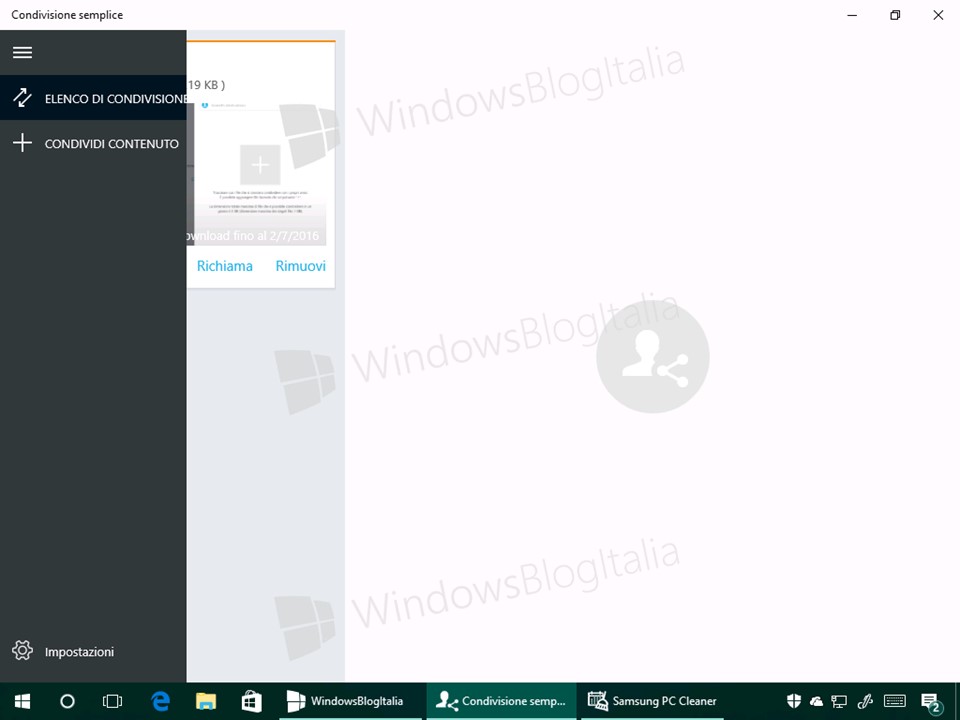The image size is (960, 720).
Task: Select Condividi contenuto menu item
Action: click(x=93, y=143)
